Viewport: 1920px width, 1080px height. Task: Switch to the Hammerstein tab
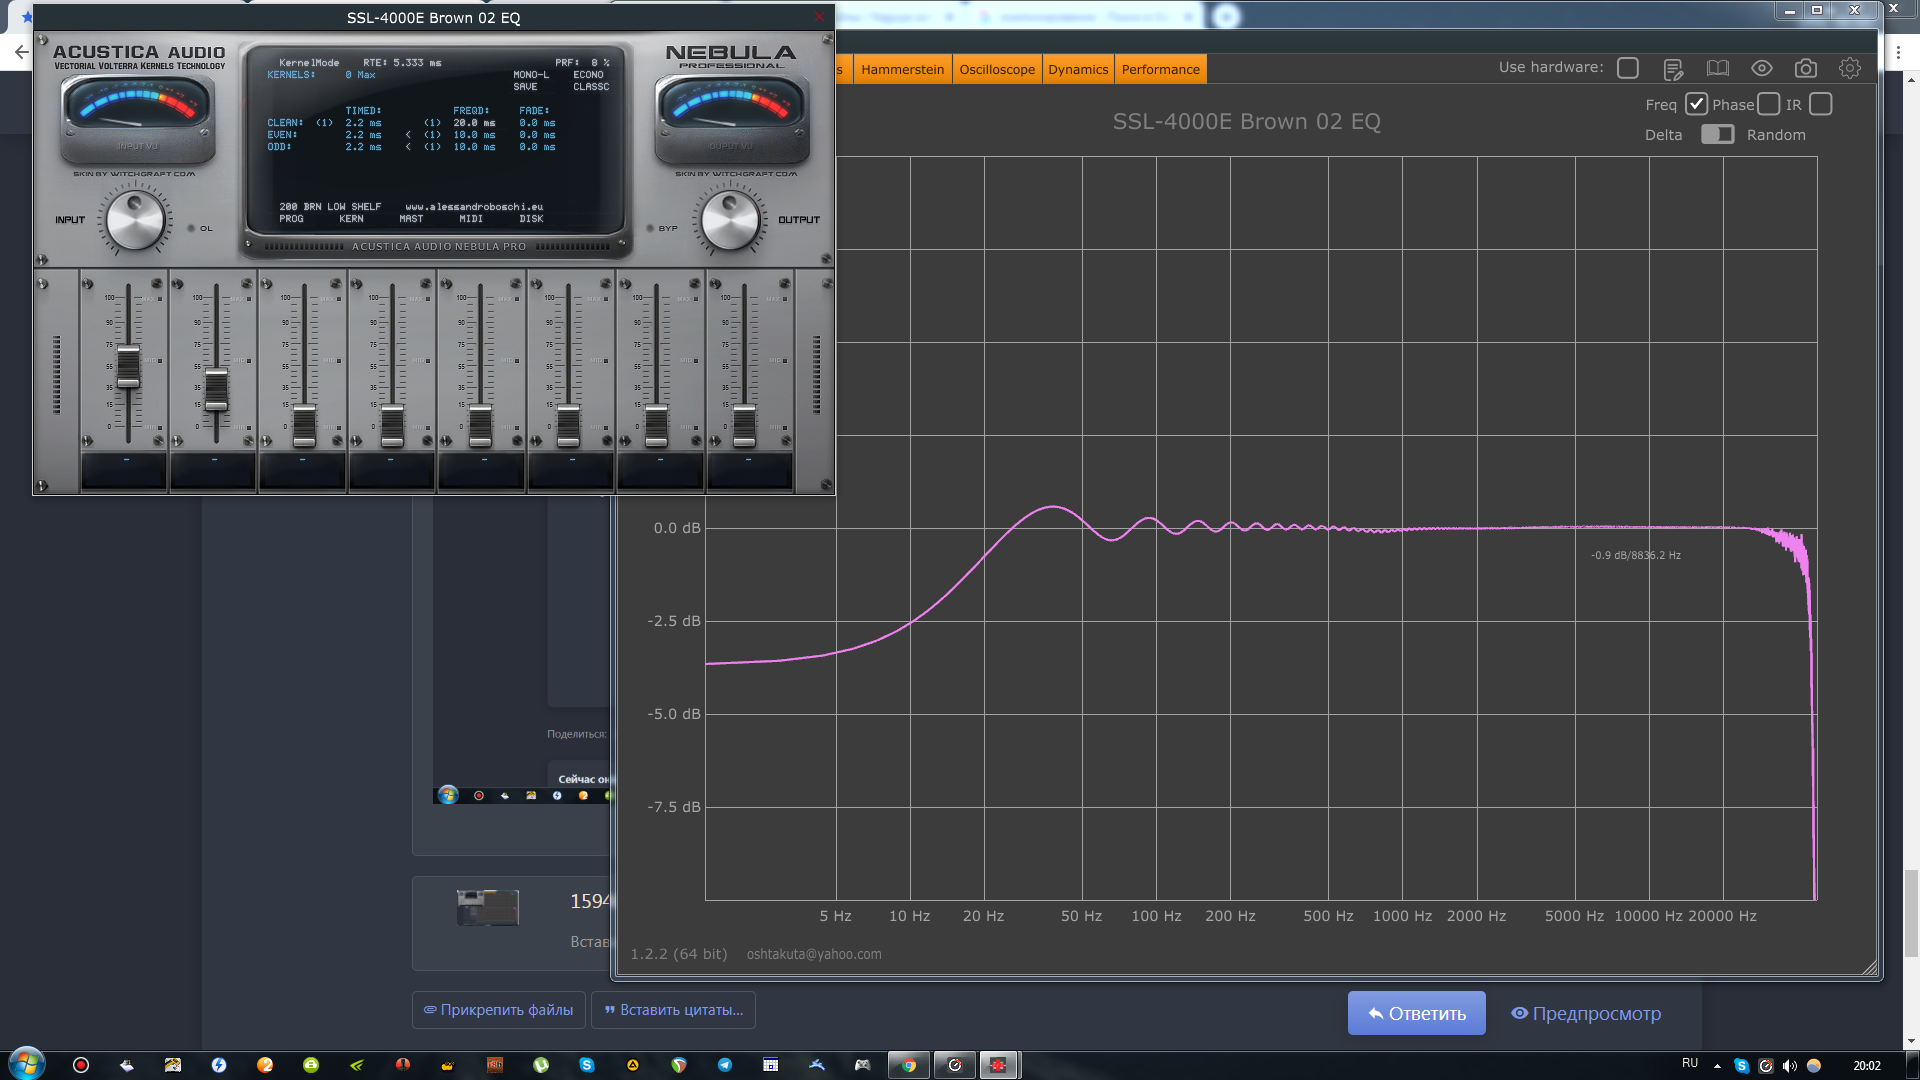point(902,69)
